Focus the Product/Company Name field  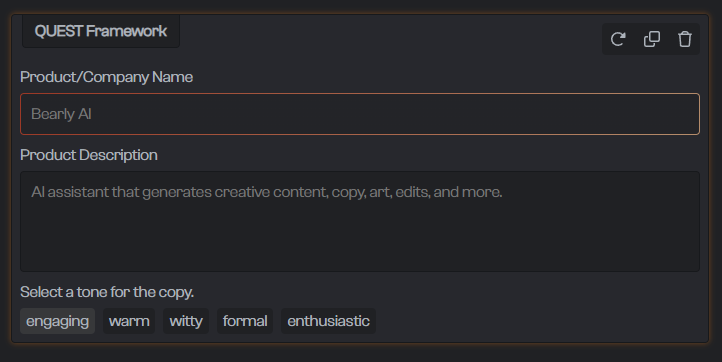point(360,114)
